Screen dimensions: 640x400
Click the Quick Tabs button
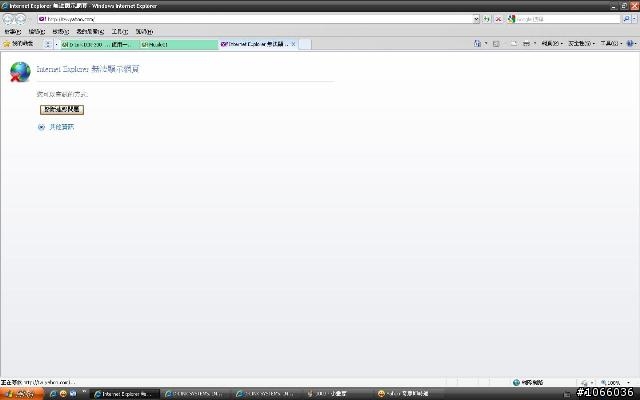coord(48,44)
